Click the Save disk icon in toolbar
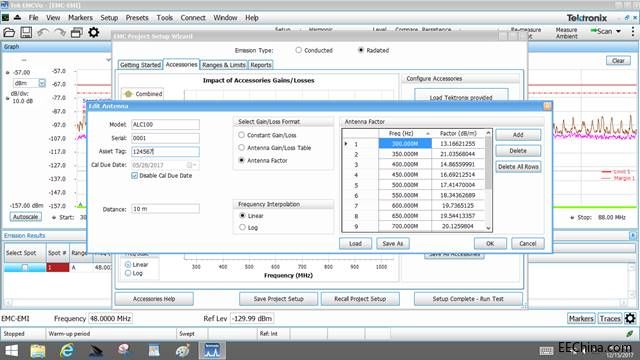Image resolution: width=640 pixels, height=360 pixels. point(27,33)
